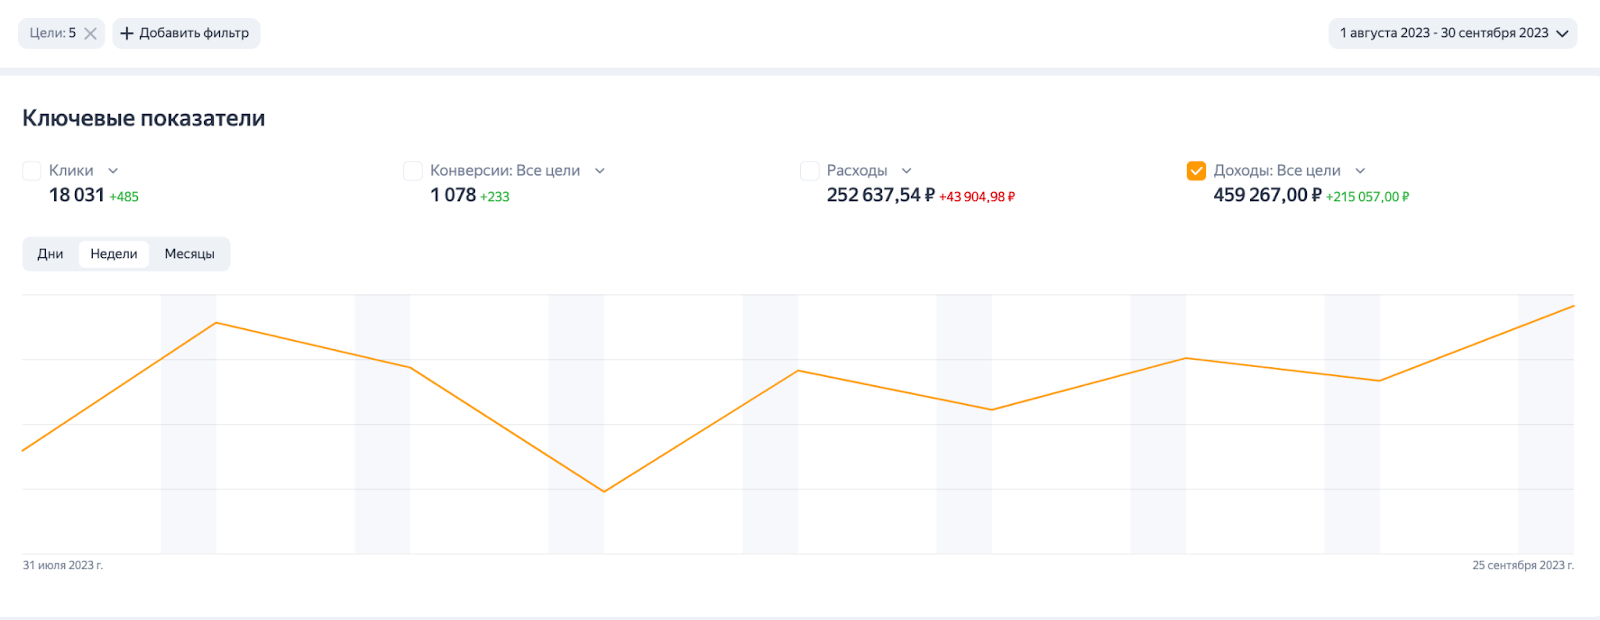
Task: Click the +43 904,98 ₽ expenses change
Action: [x=976, y=197]
